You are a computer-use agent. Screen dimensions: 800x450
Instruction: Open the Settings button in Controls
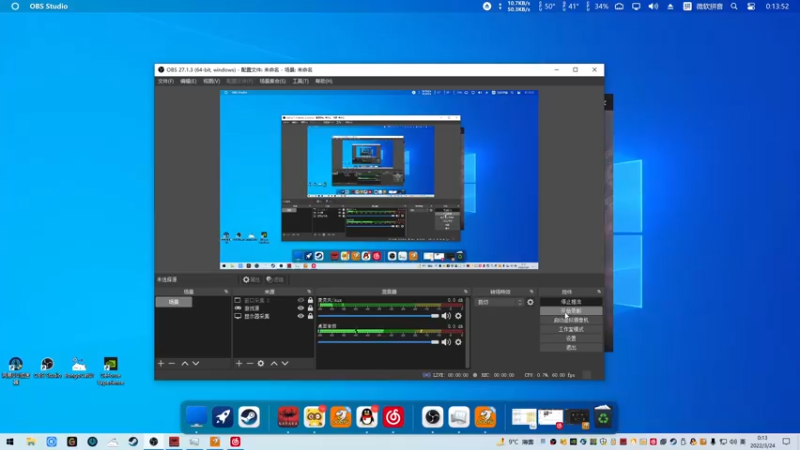click(x=571, y=338)
